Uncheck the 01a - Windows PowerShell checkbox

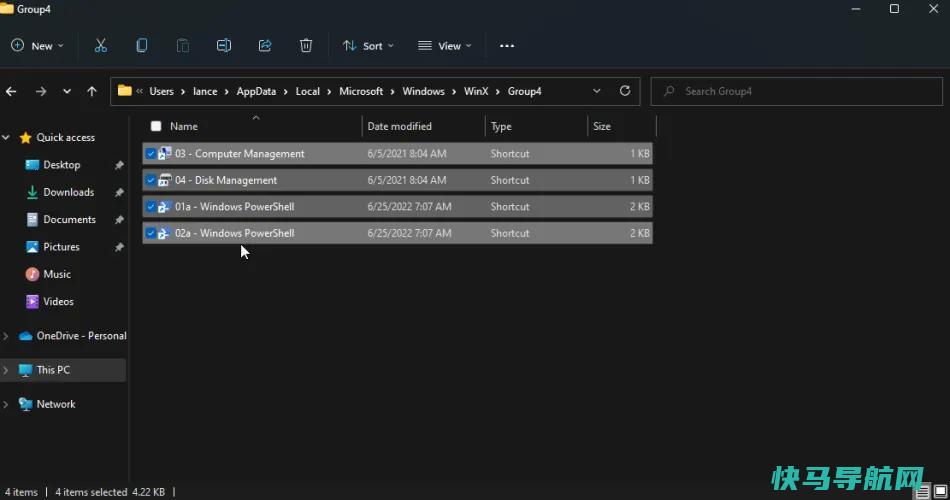150,207
